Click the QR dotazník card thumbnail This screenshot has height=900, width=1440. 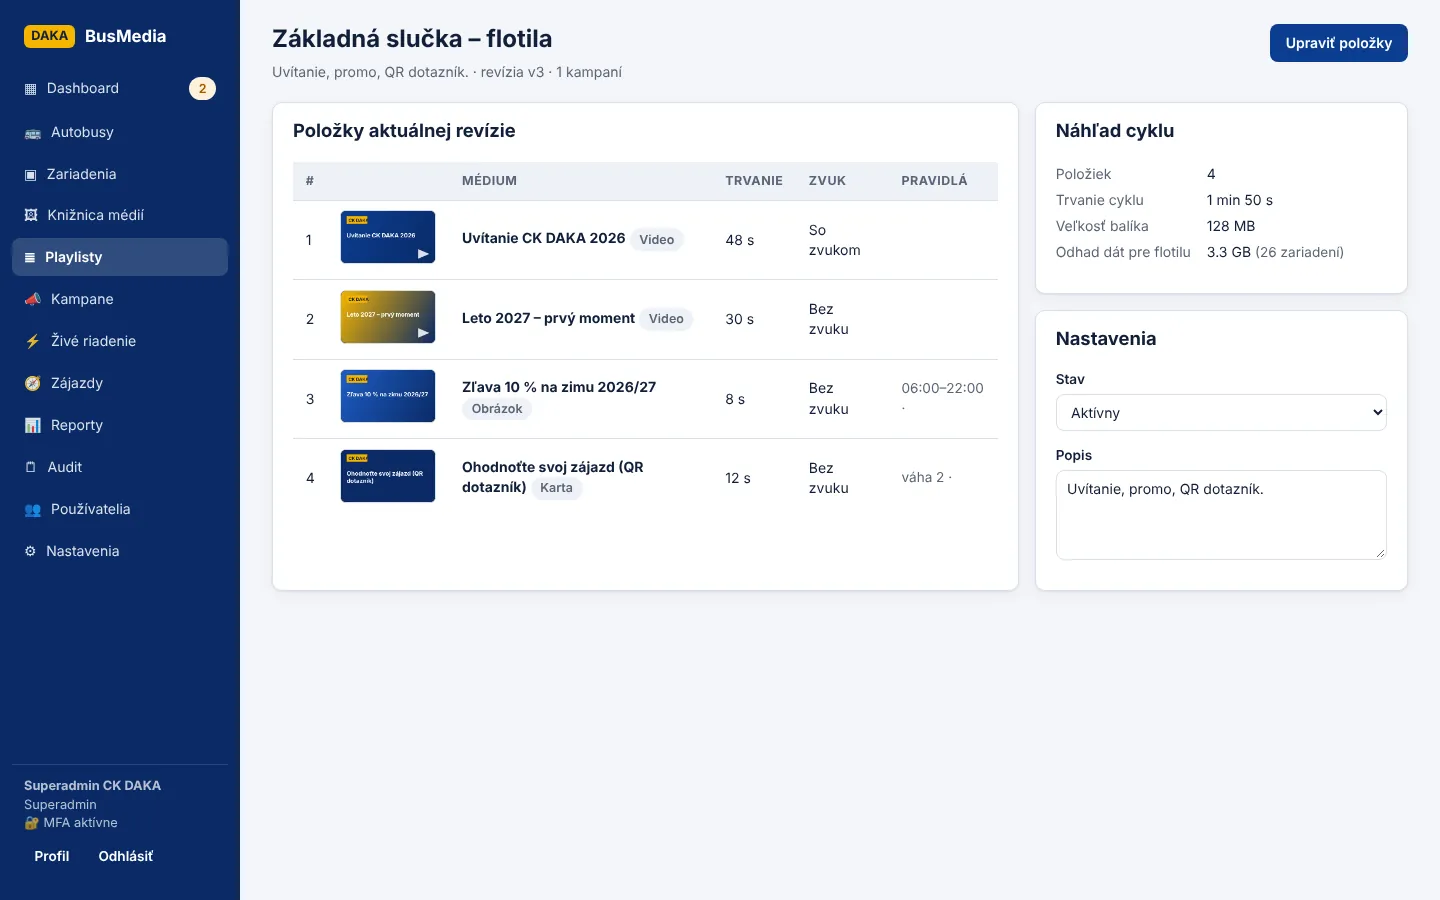[x=388, y=476]
